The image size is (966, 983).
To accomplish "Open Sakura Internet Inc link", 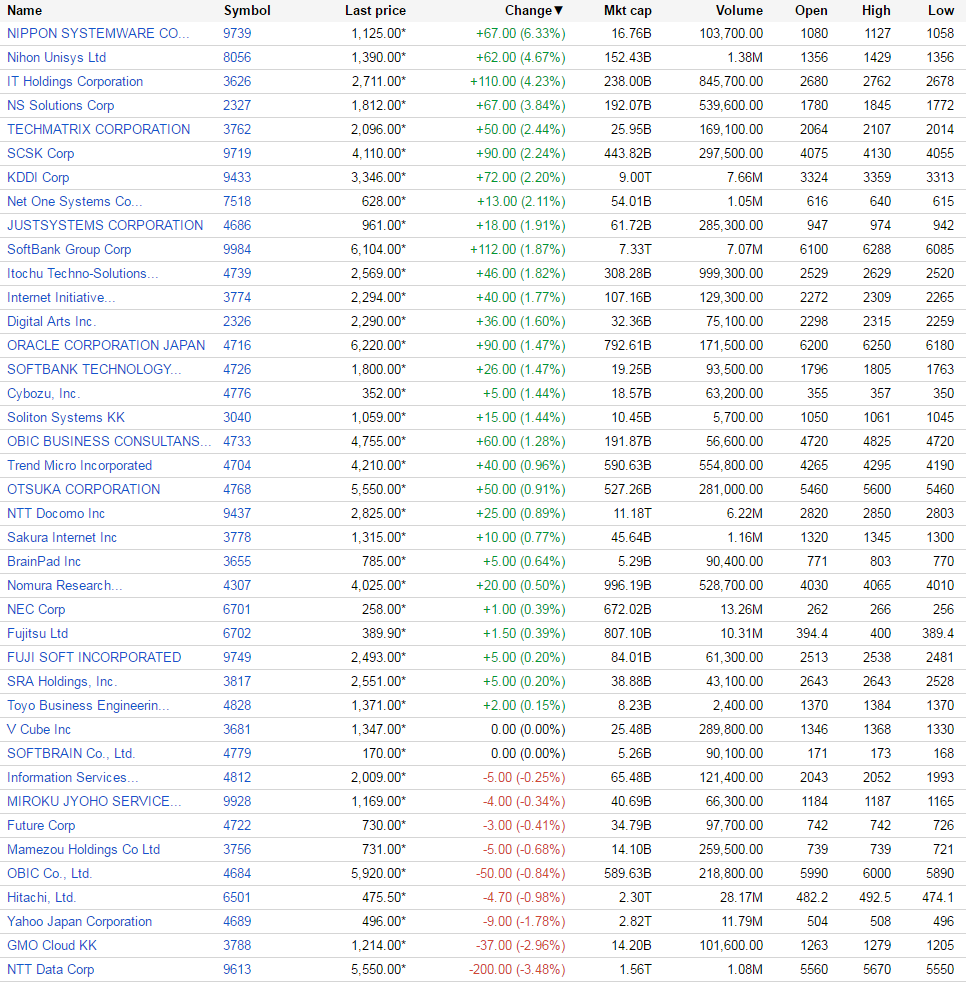I will pos(61,537).
